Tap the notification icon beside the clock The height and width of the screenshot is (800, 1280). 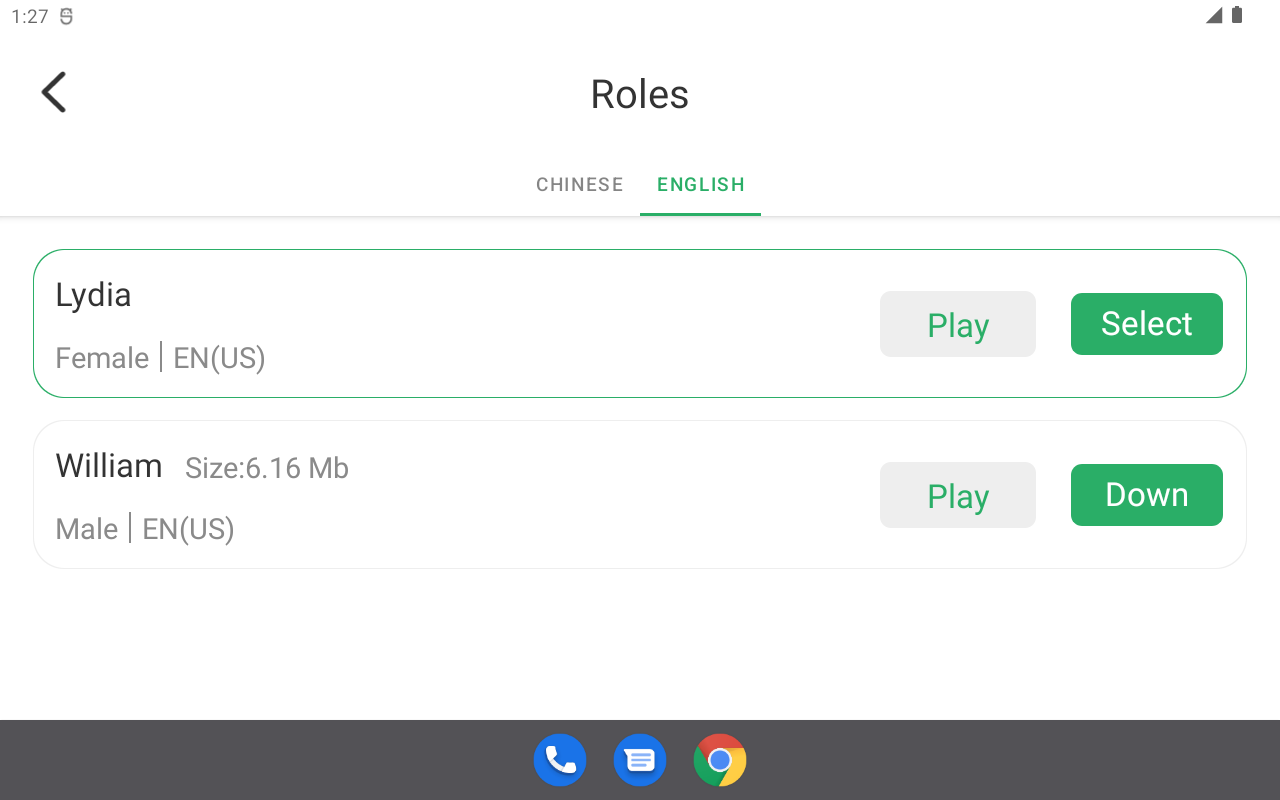point(66,17)
